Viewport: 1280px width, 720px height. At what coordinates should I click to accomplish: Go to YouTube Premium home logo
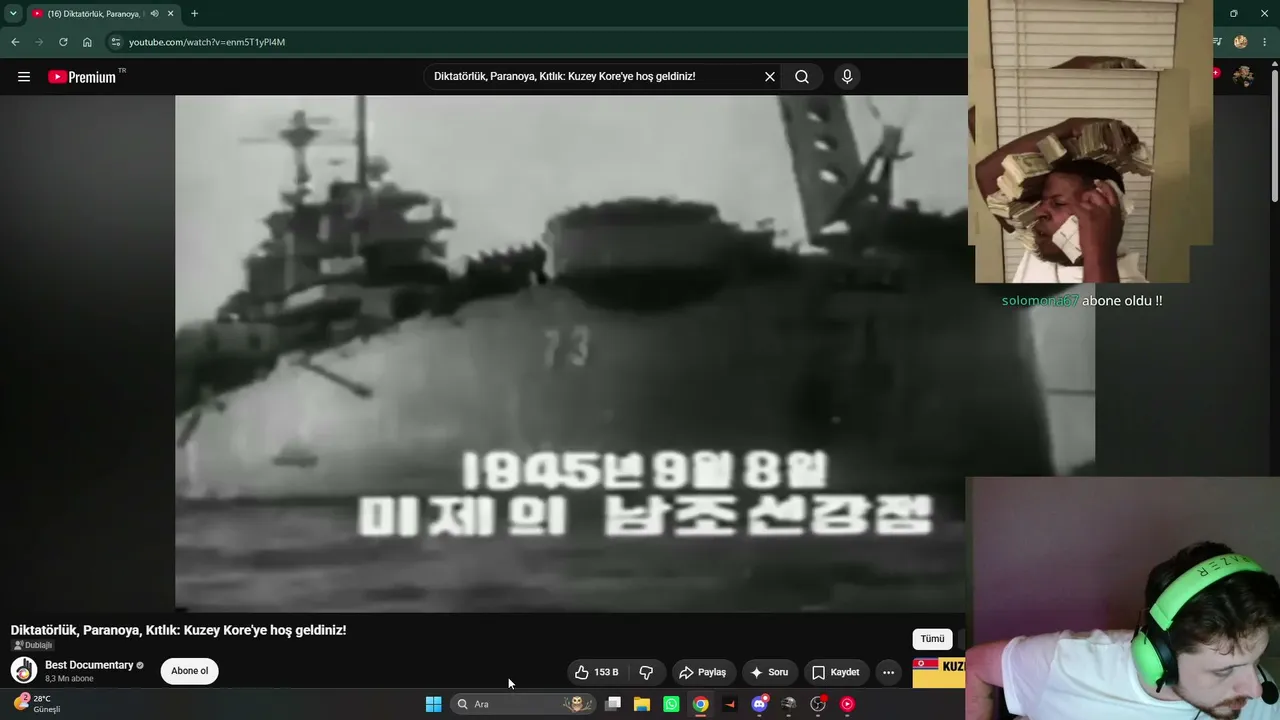pos(82,77)
